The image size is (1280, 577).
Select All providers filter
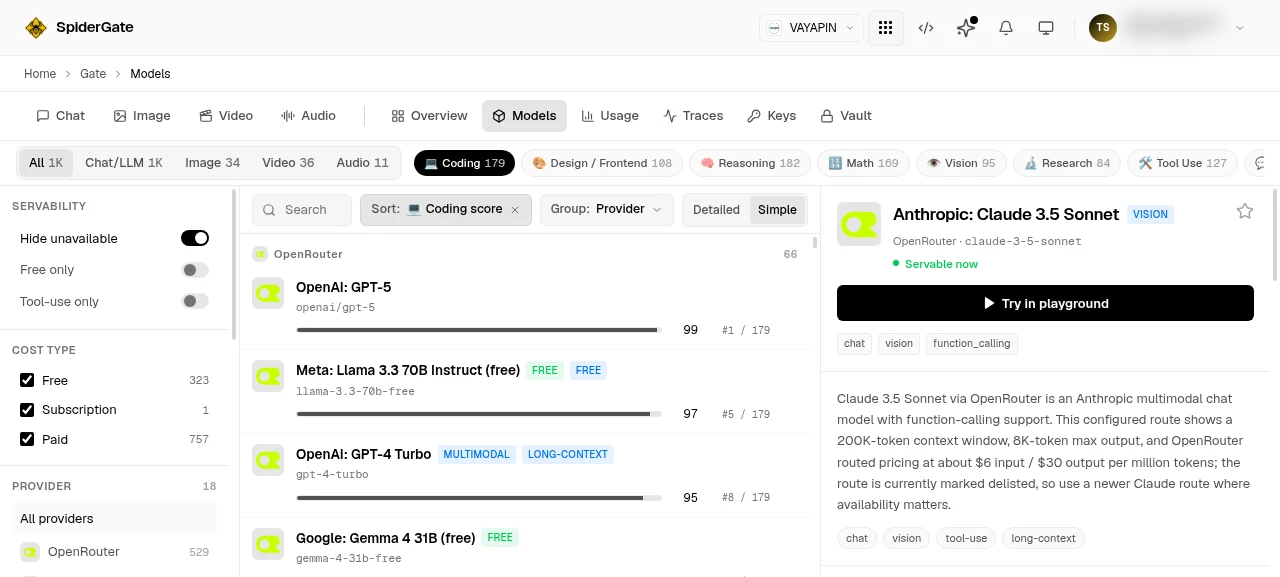coord(114,518)
